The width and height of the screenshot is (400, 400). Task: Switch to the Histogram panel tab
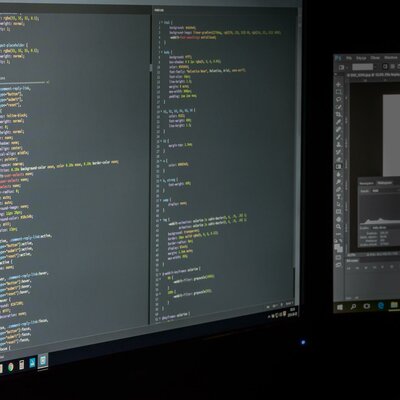click(x=385, y=183)
